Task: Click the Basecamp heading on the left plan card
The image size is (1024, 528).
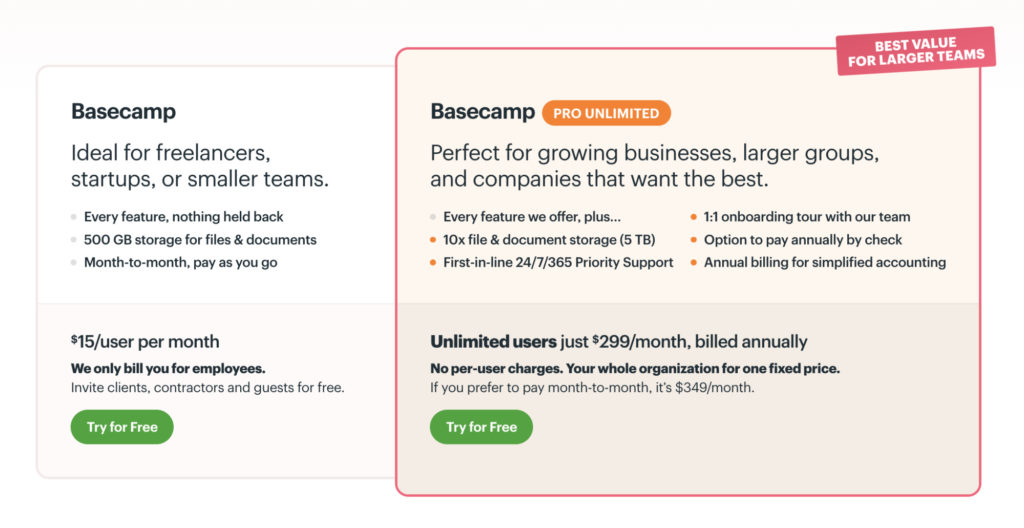Action: click(x=123, y=111)
